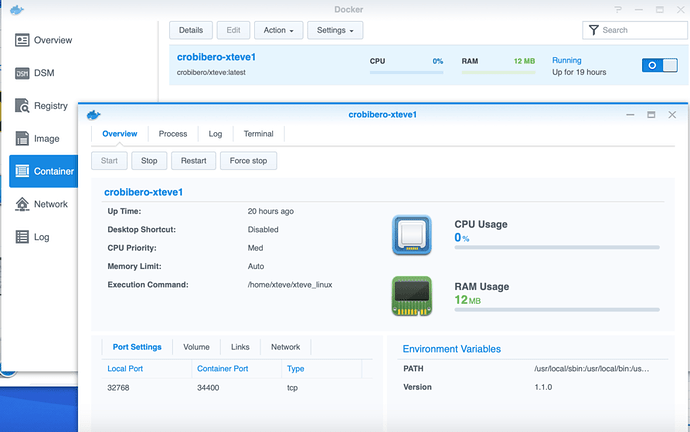Open the Links tab
690x432 pixels.
(x=240, y=347)
